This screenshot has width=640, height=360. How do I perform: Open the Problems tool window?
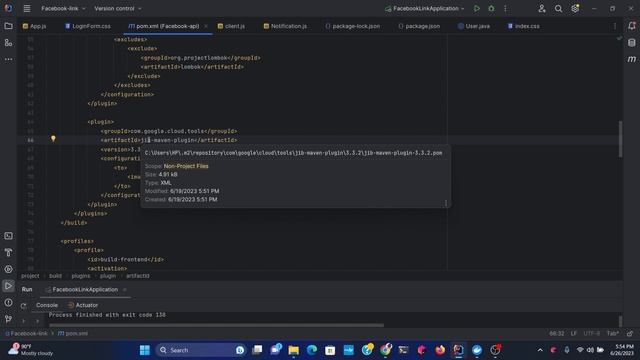[8, 302]
